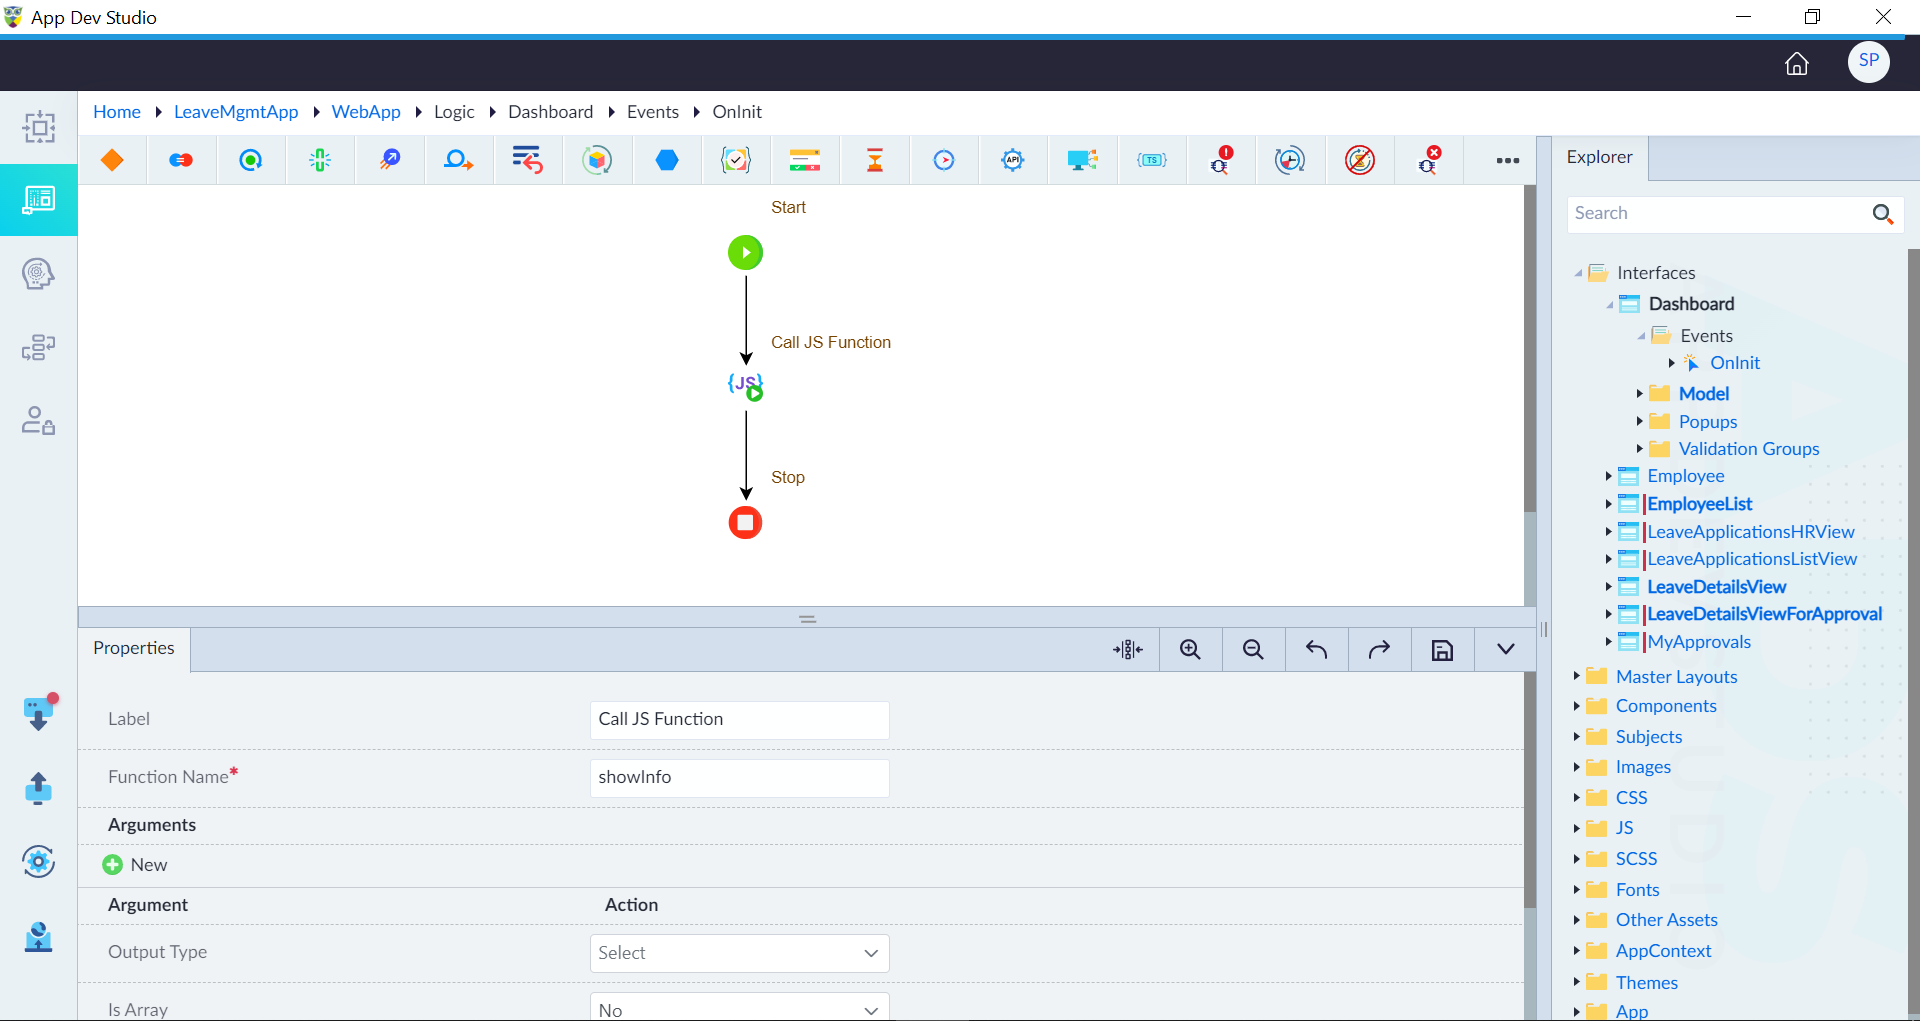This screenshot has height=1021, width=1920.
Task: Click the Function Name input field
Action: [x=739, y=778]
